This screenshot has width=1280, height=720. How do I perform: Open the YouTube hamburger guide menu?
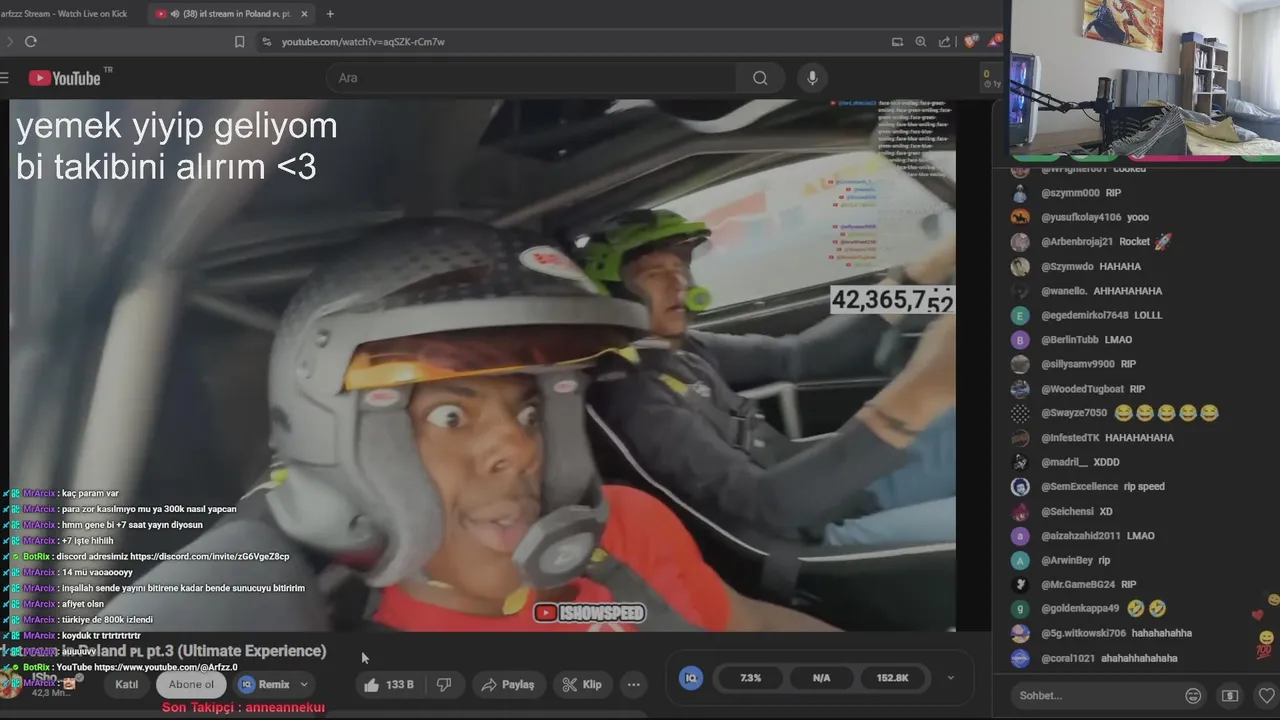pos(5,78)
